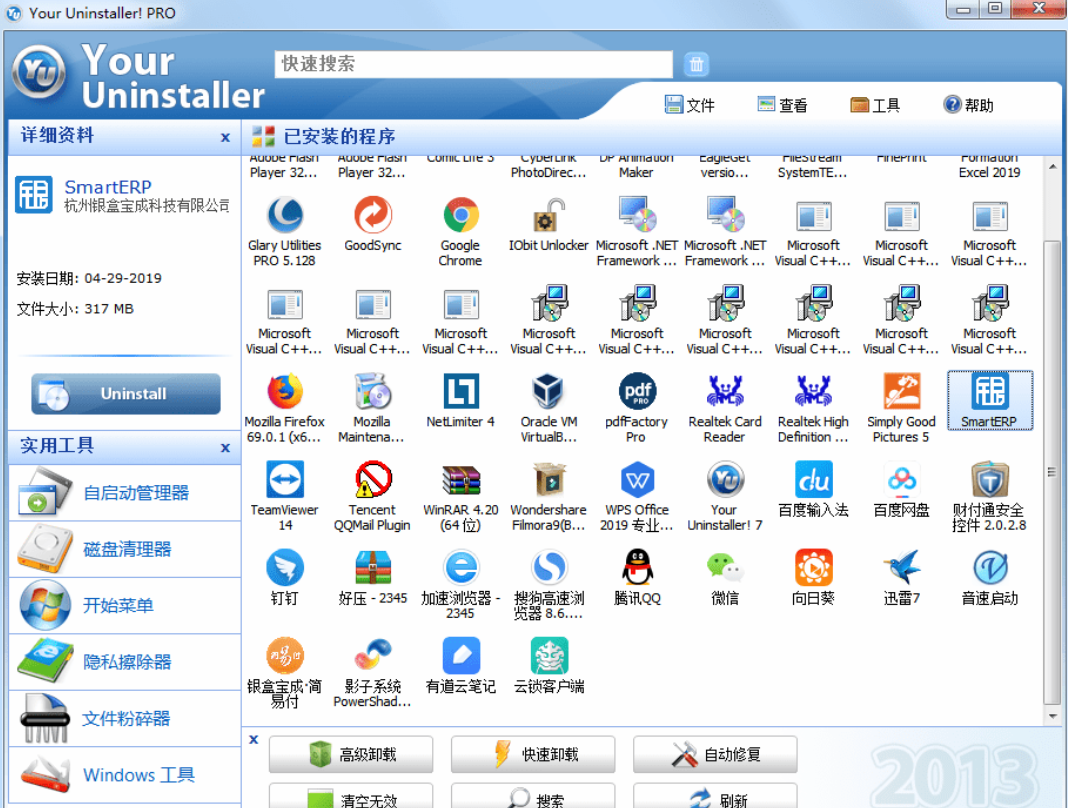Select 好压 - 2345 program icon

coord(373,568)
